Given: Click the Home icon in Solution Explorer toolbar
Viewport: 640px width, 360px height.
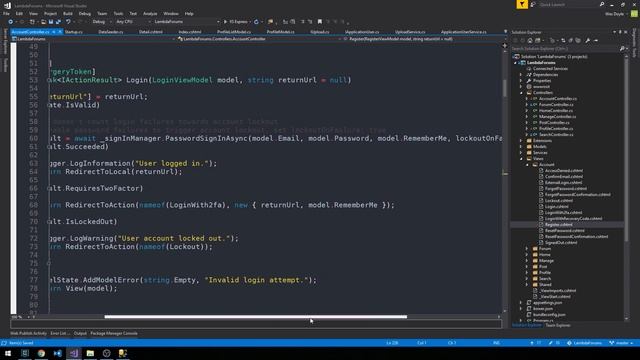Looking at the screenshot, I should pos(530,40).
